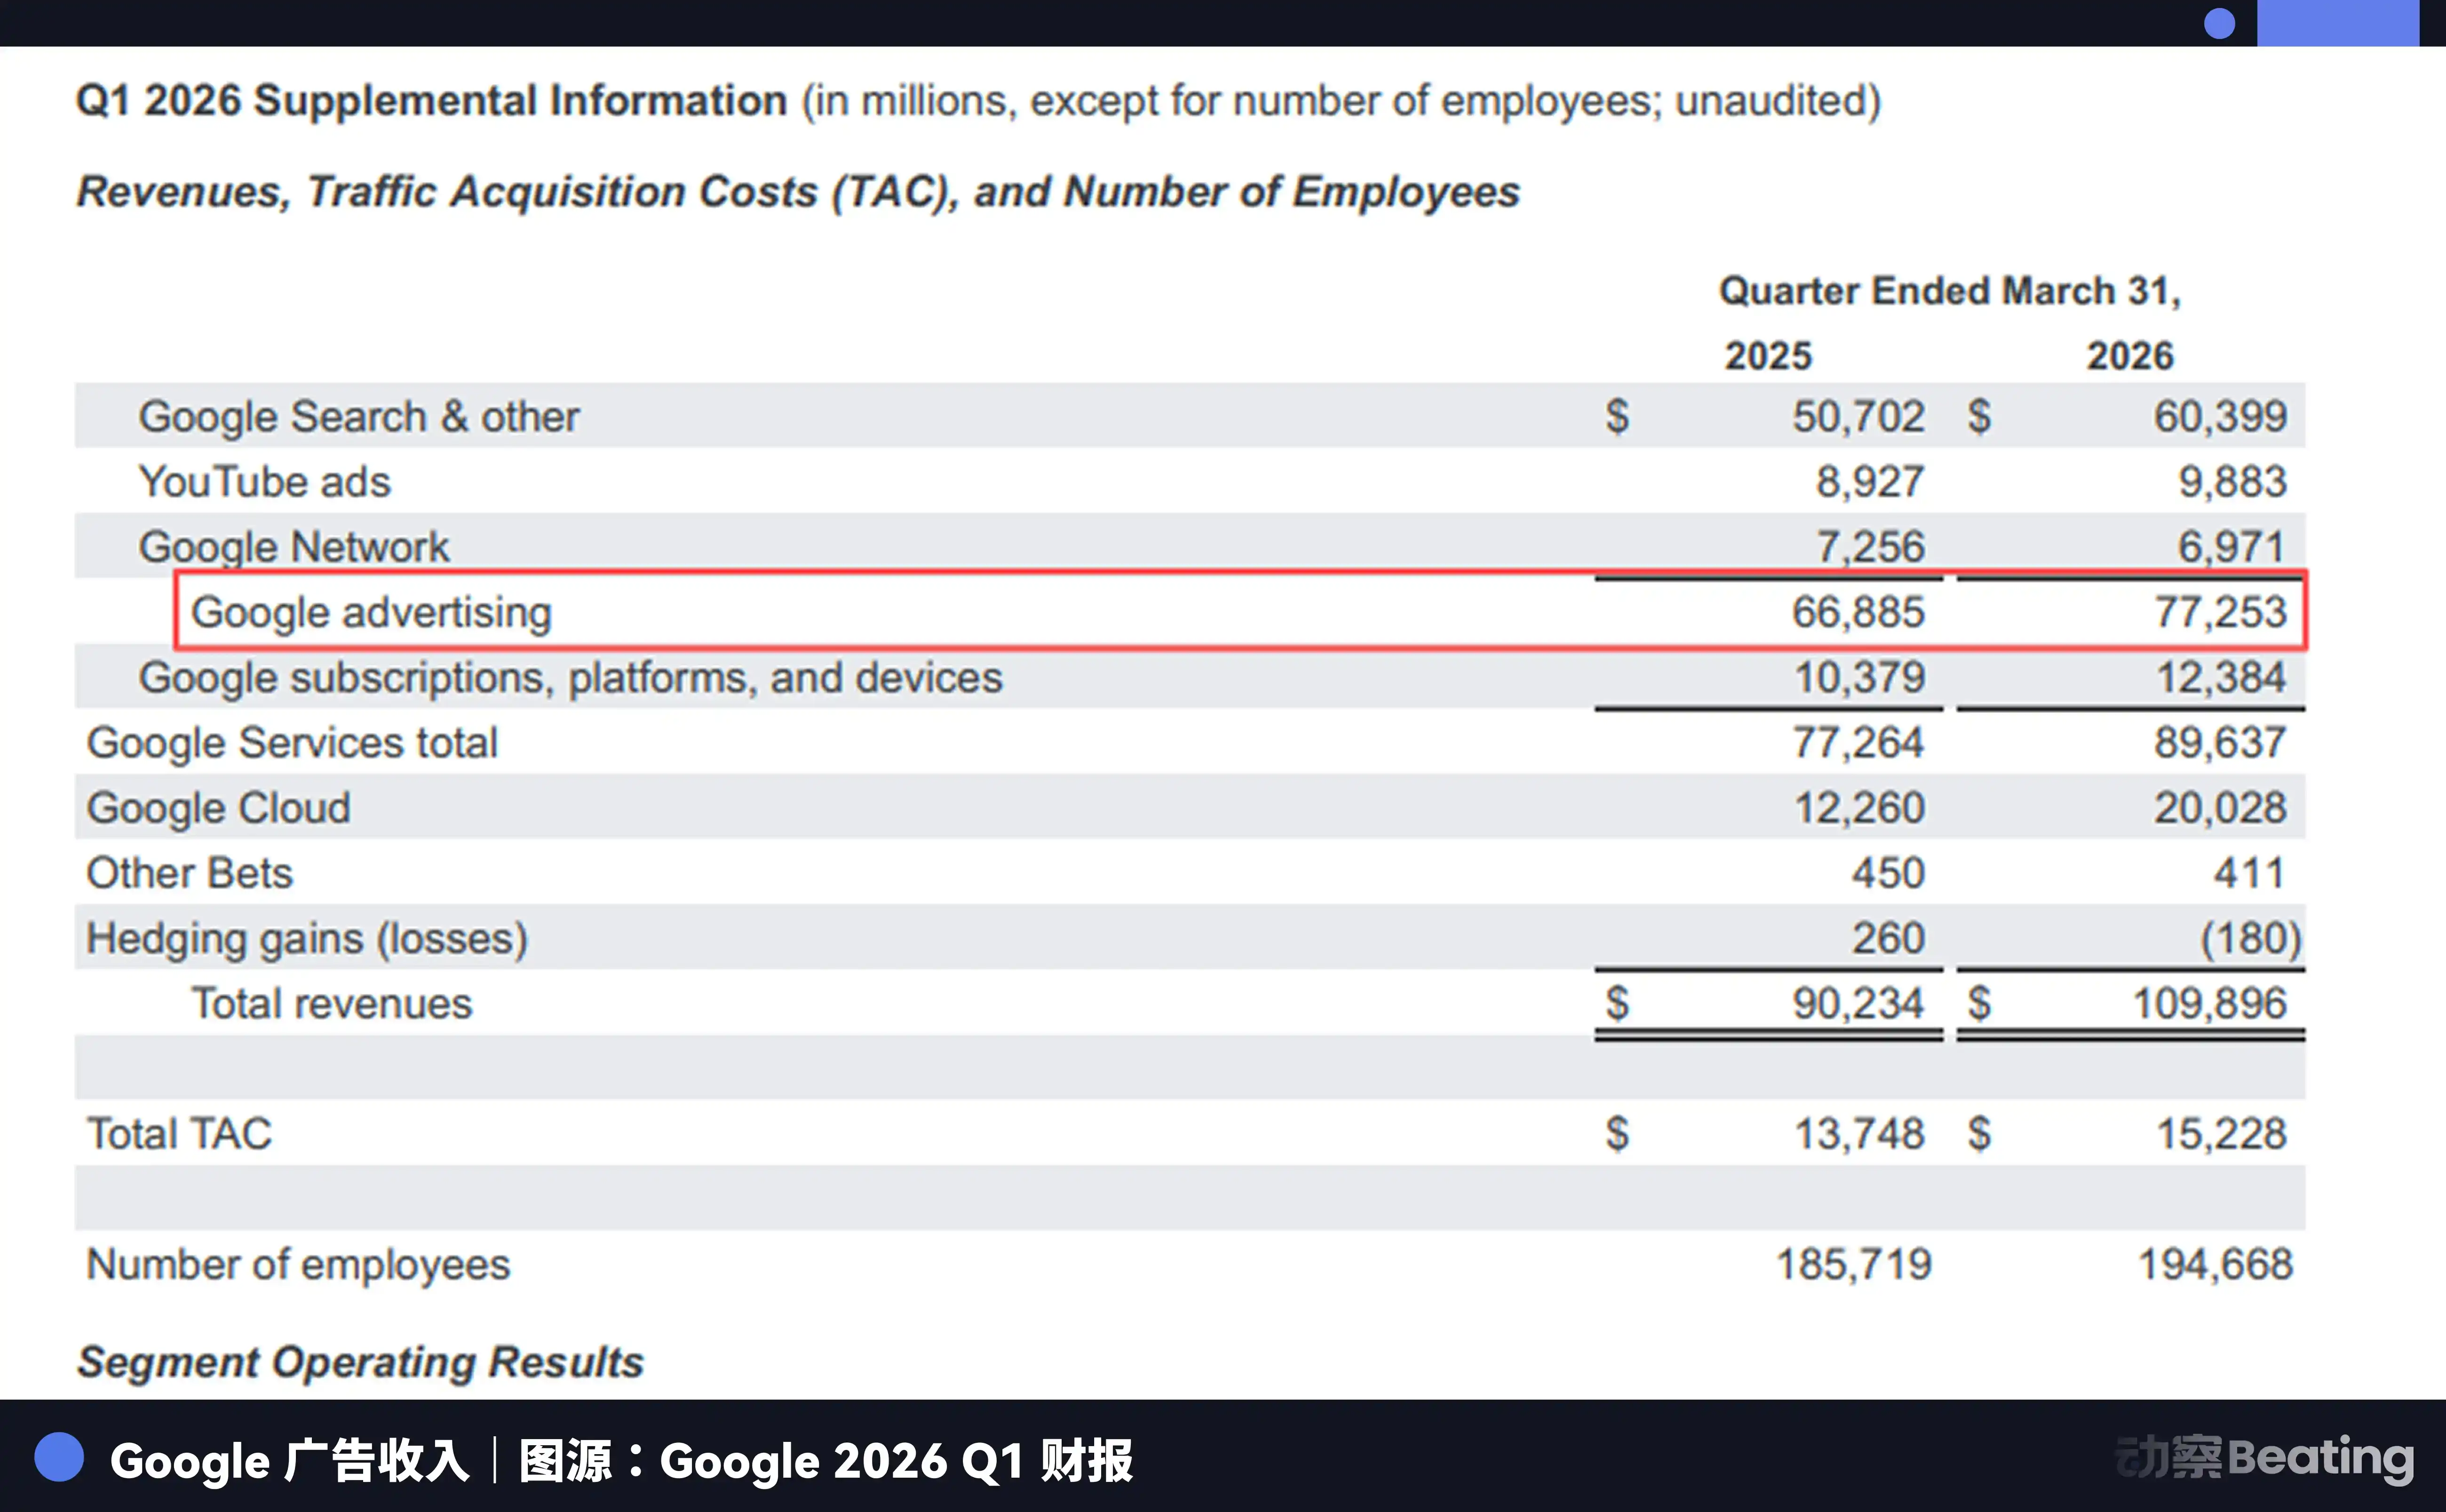2446x1512 pixels.
Task: Click the 'Google Network' row label
Action: pos(294,547)
